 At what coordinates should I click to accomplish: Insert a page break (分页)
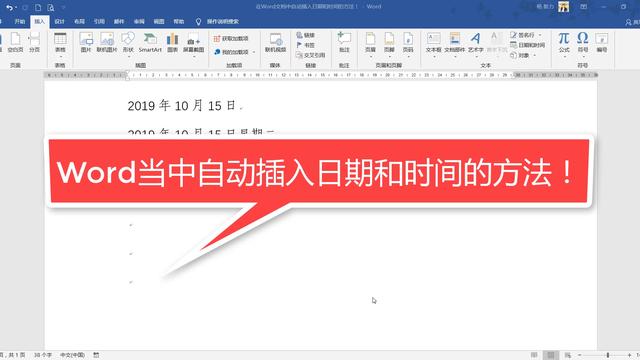[x=34, y=43]
